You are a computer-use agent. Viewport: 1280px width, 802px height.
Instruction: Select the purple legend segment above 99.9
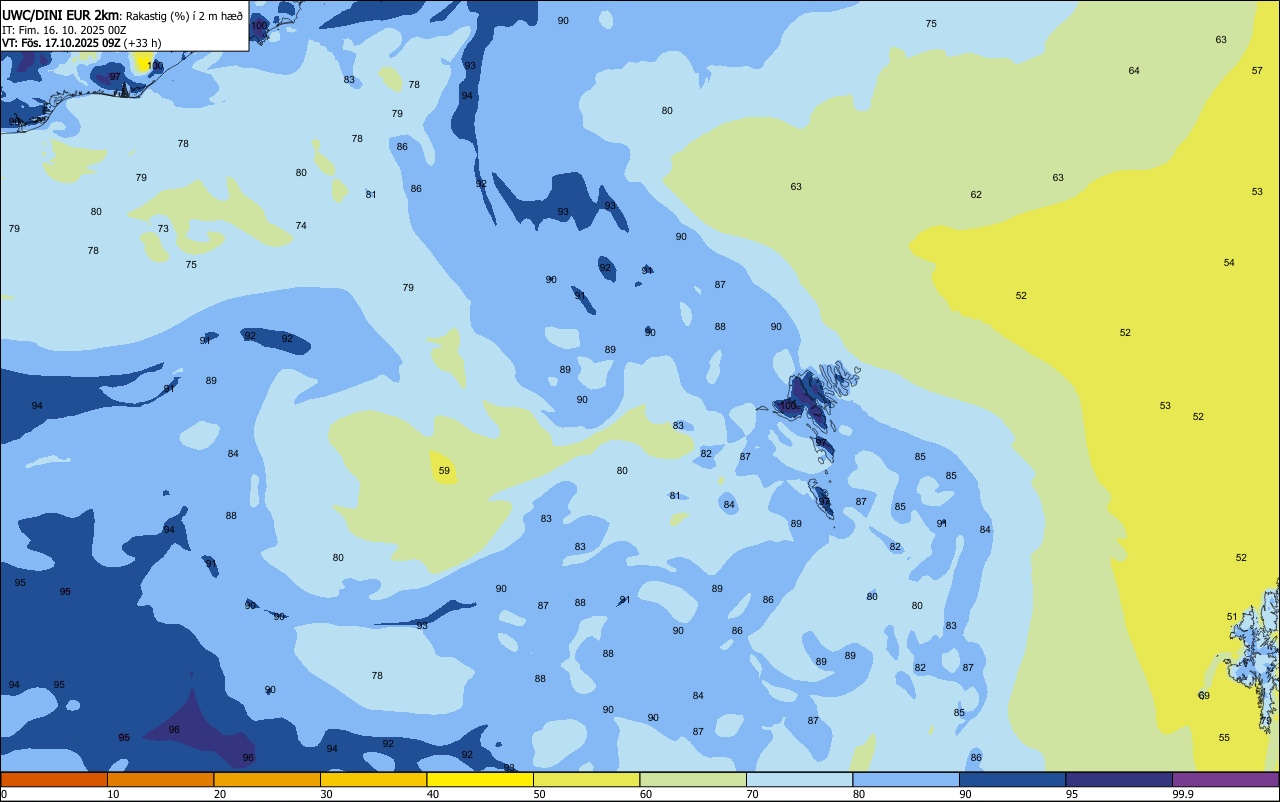[x=1226, y=779]
